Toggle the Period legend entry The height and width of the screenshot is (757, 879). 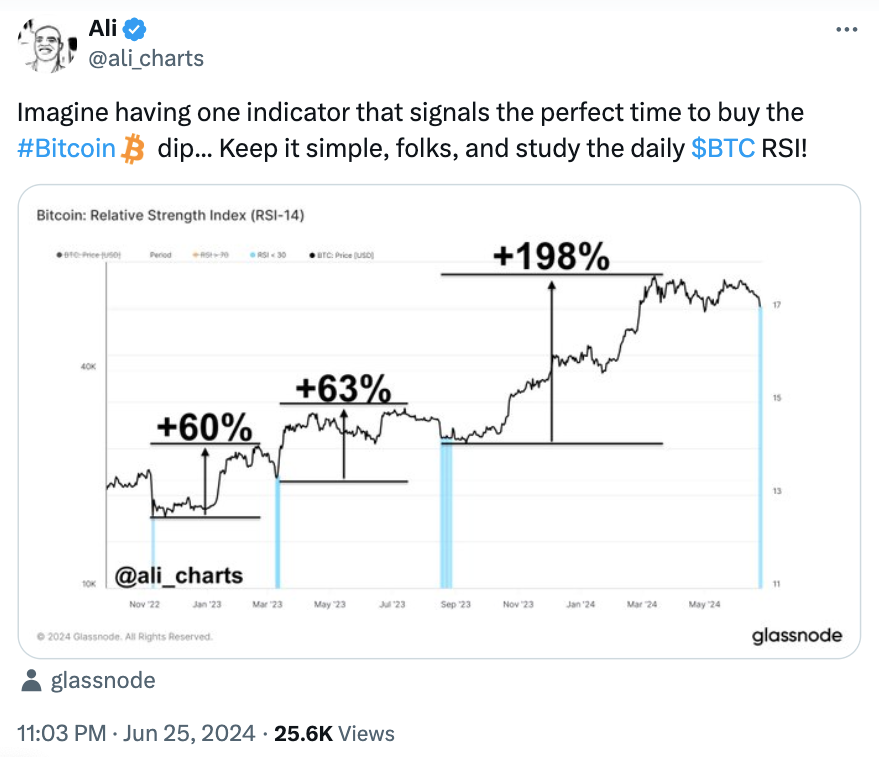coord(160,255)
